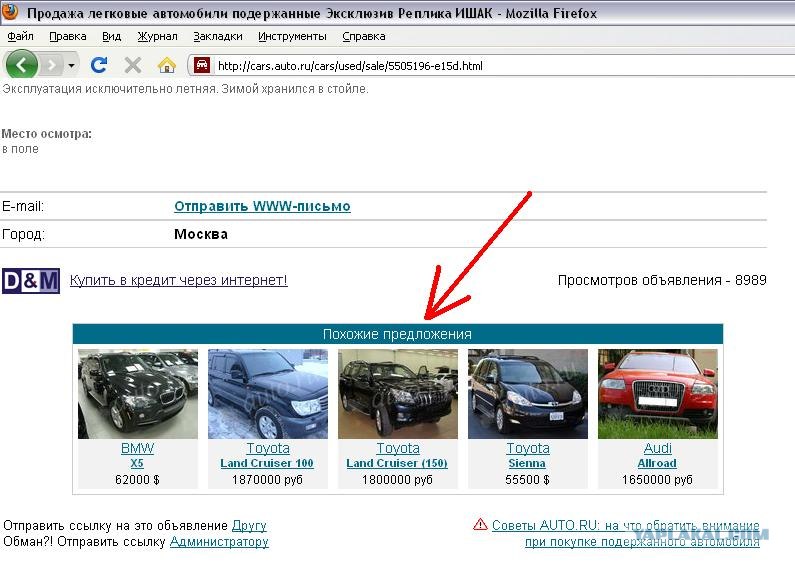This screenshot has width=795, height=564.
Task: Click the green Back navigation button
Action: (21, 65)
